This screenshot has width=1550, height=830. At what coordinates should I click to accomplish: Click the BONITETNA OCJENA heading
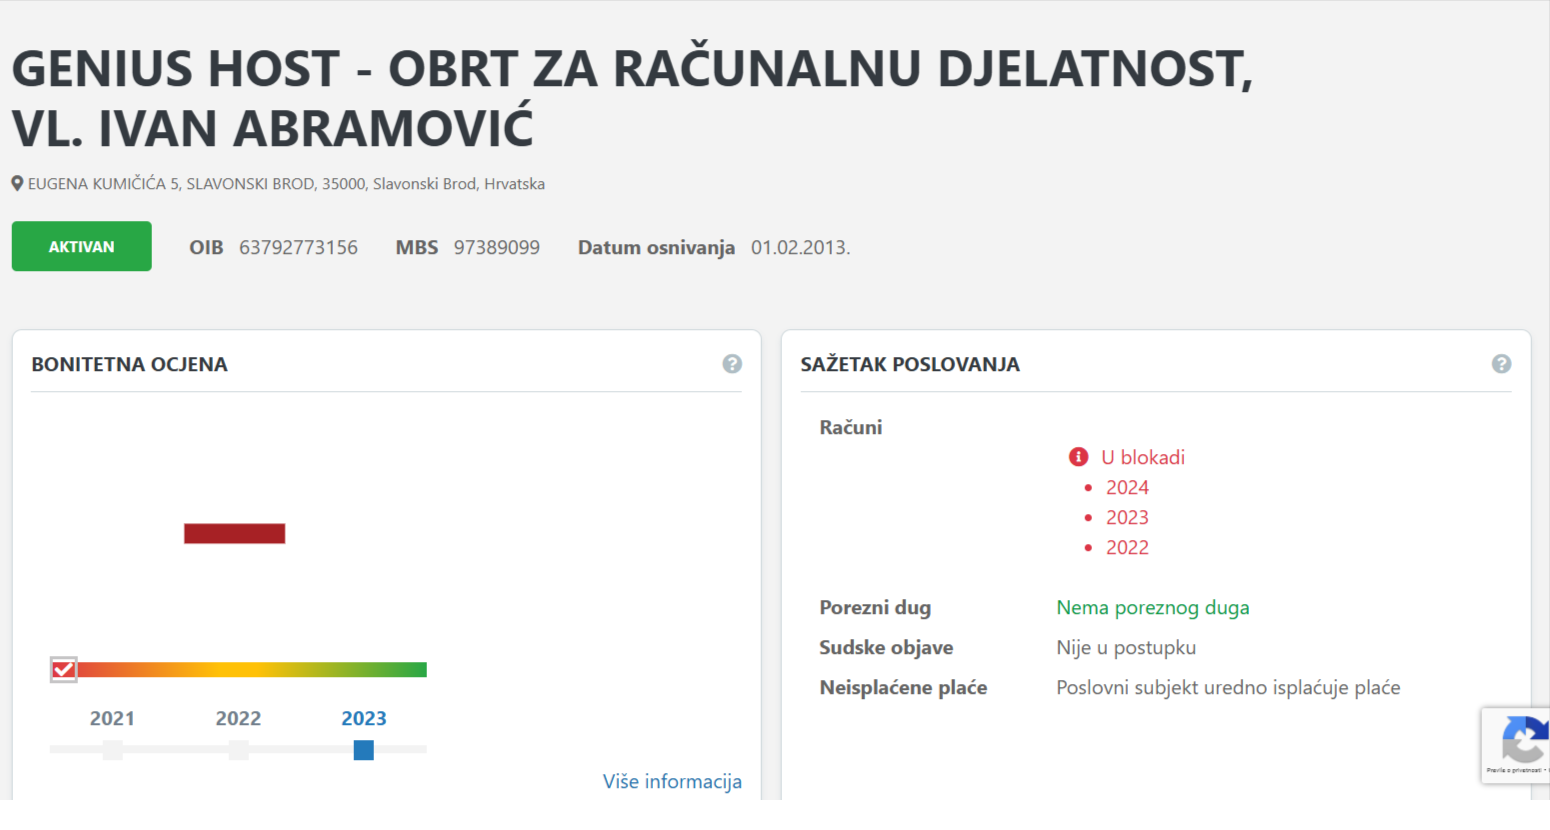130,364
